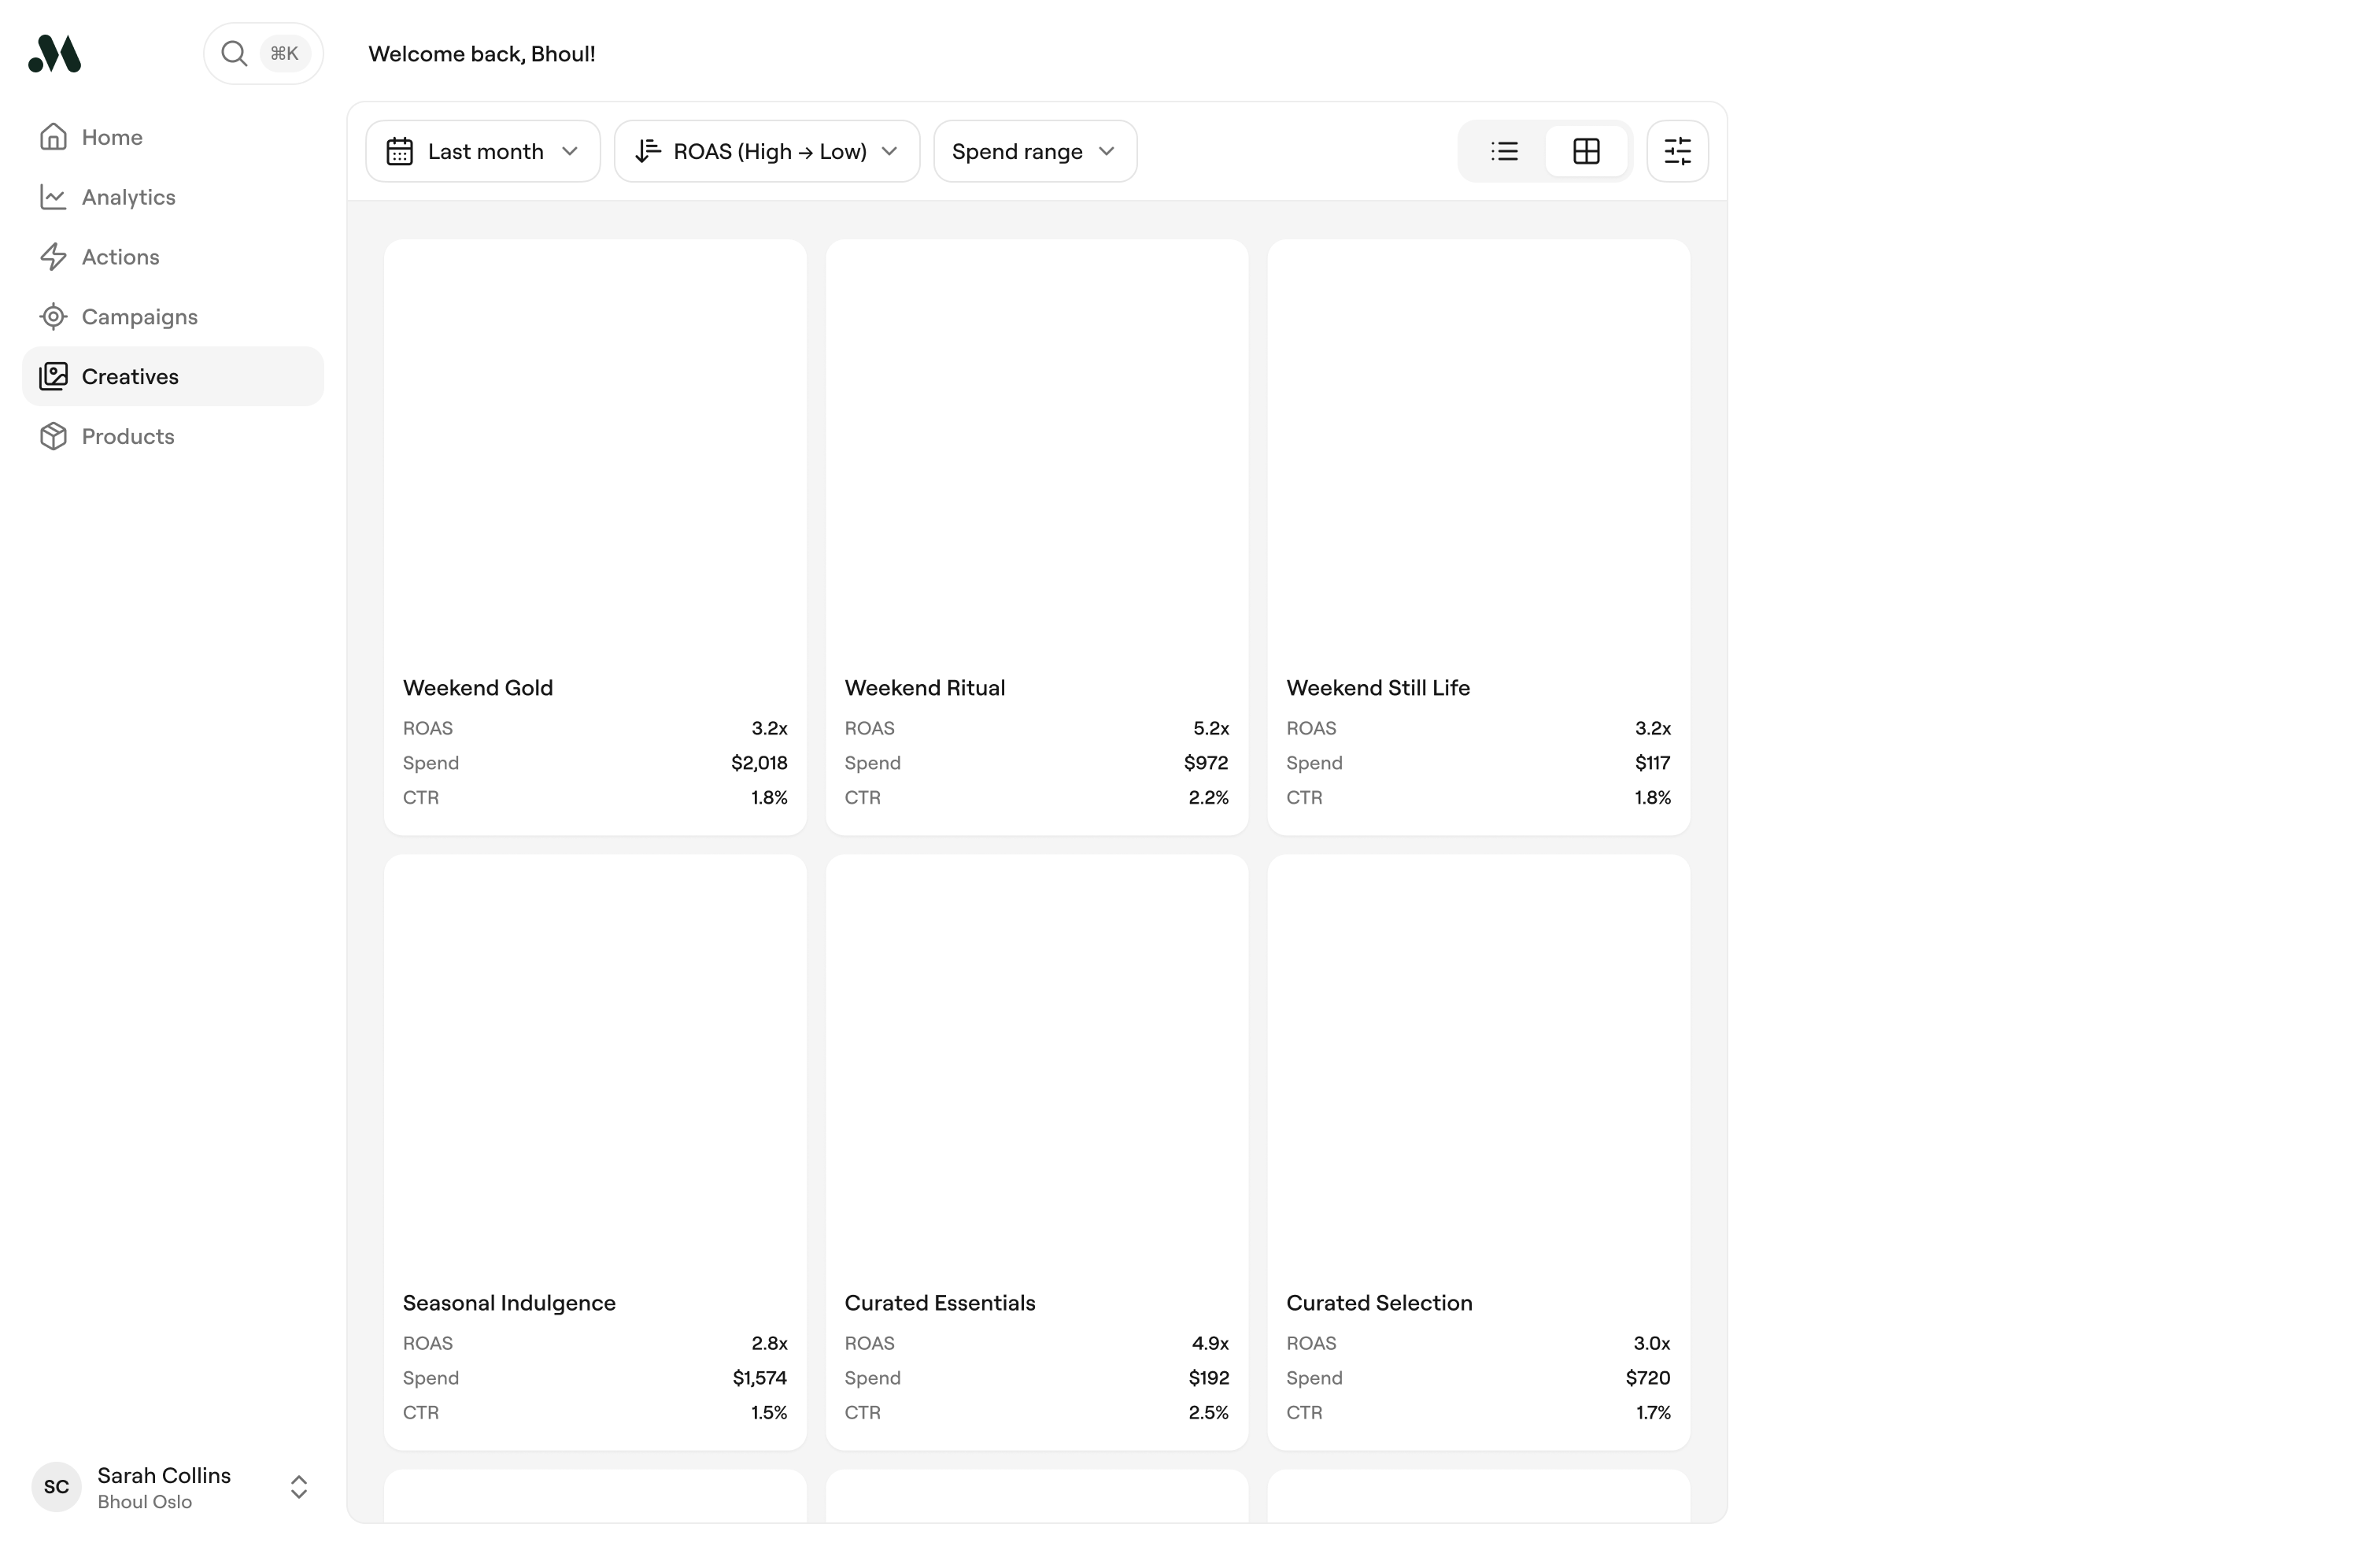Viewport: 2380px width, 1546px height.
Task: Switch to grid view
Action: (1586, 151)
